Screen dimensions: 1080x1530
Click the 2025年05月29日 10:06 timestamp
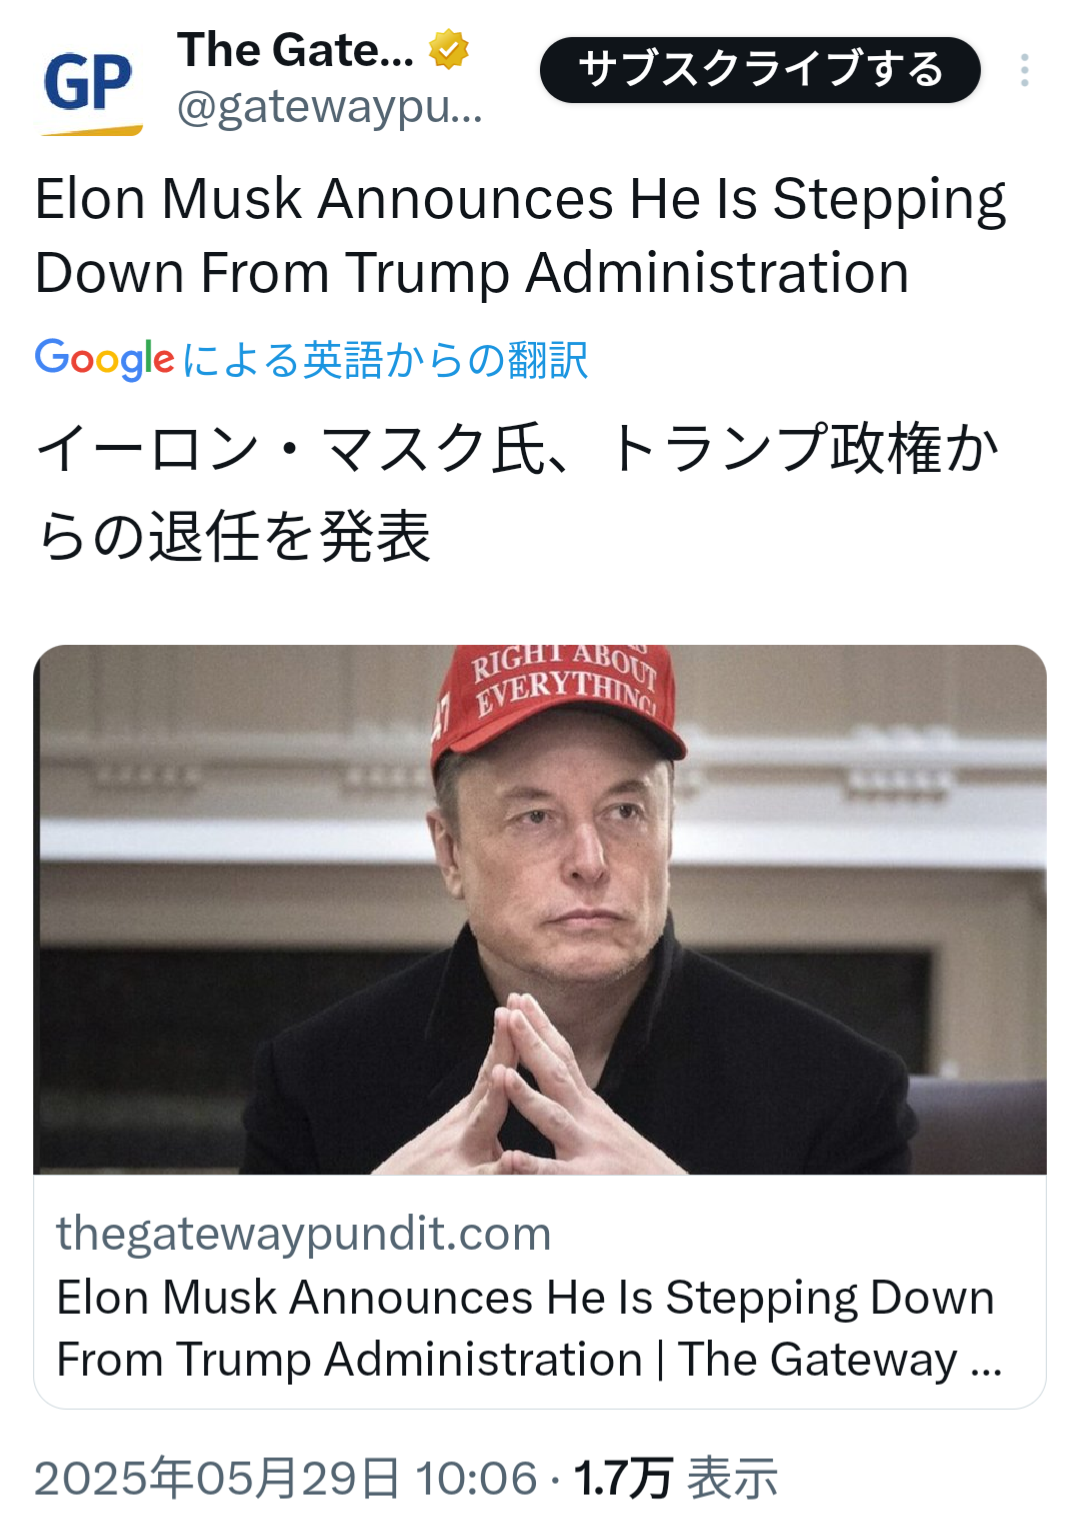[x=286, y=1478]
